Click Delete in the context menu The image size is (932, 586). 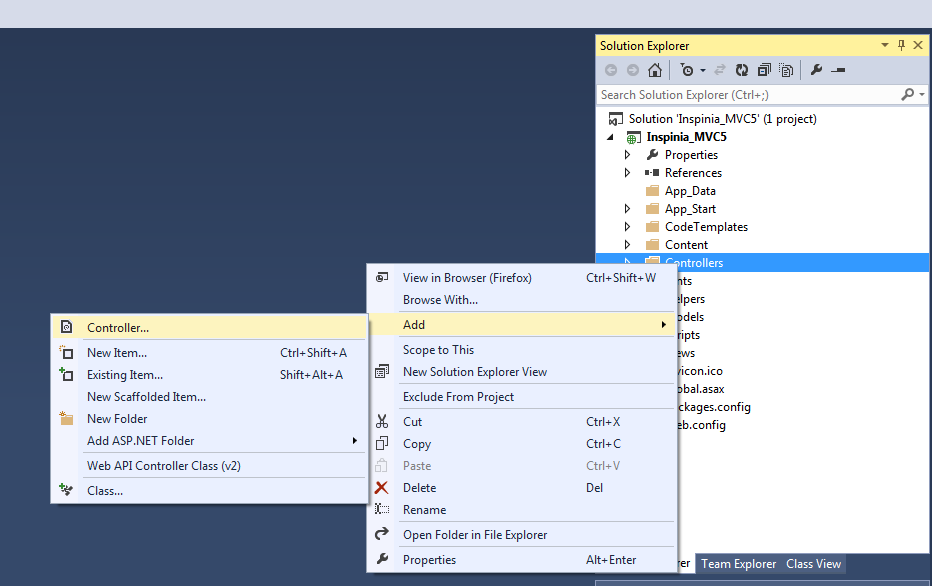[x=419, y=488]
